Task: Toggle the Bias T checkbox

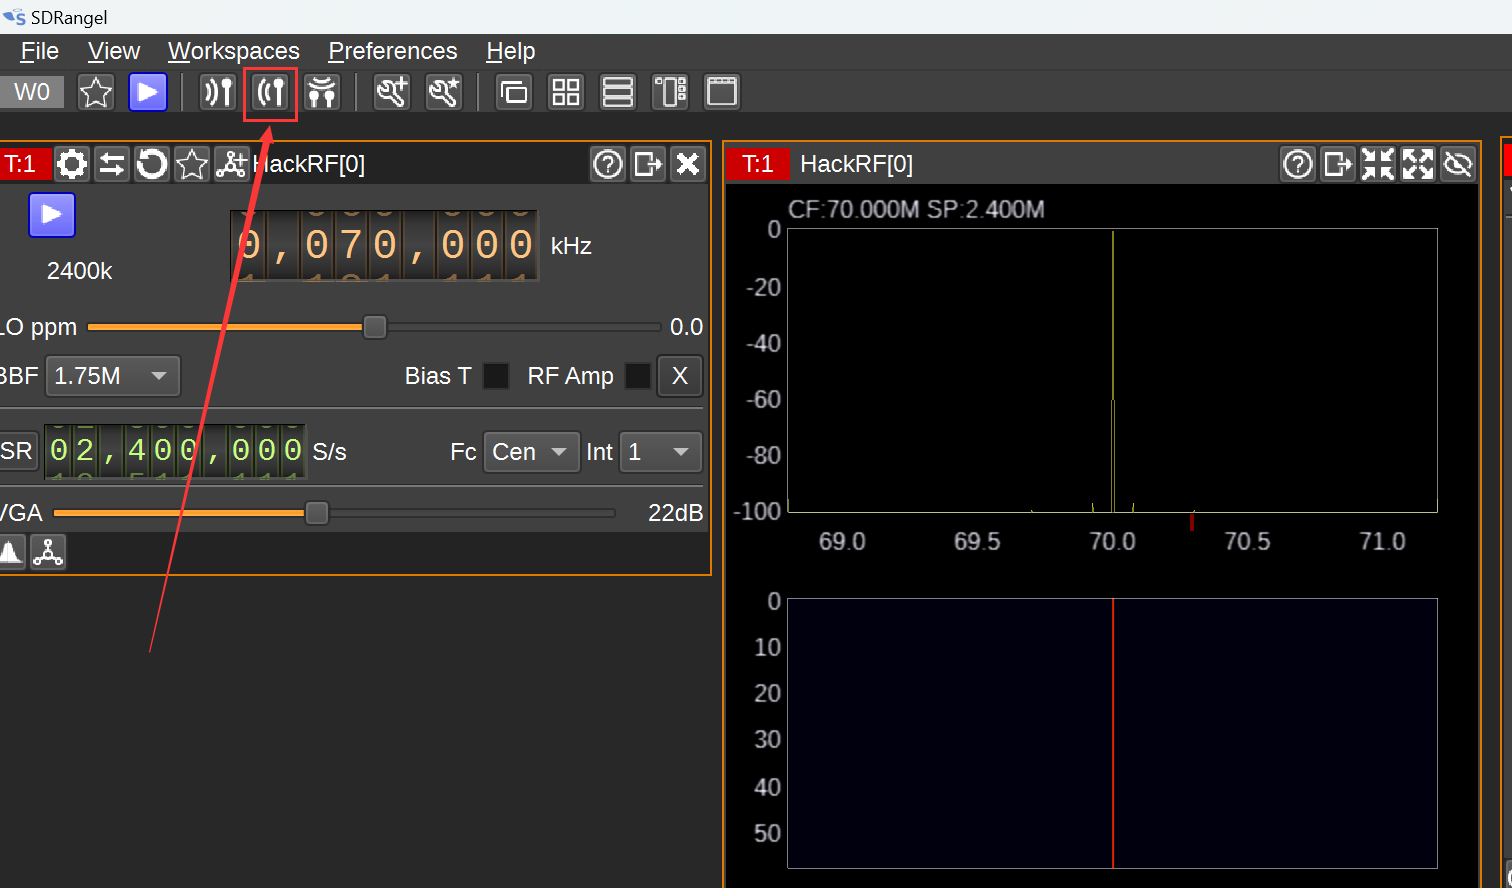Action: [x=496, y=376]
